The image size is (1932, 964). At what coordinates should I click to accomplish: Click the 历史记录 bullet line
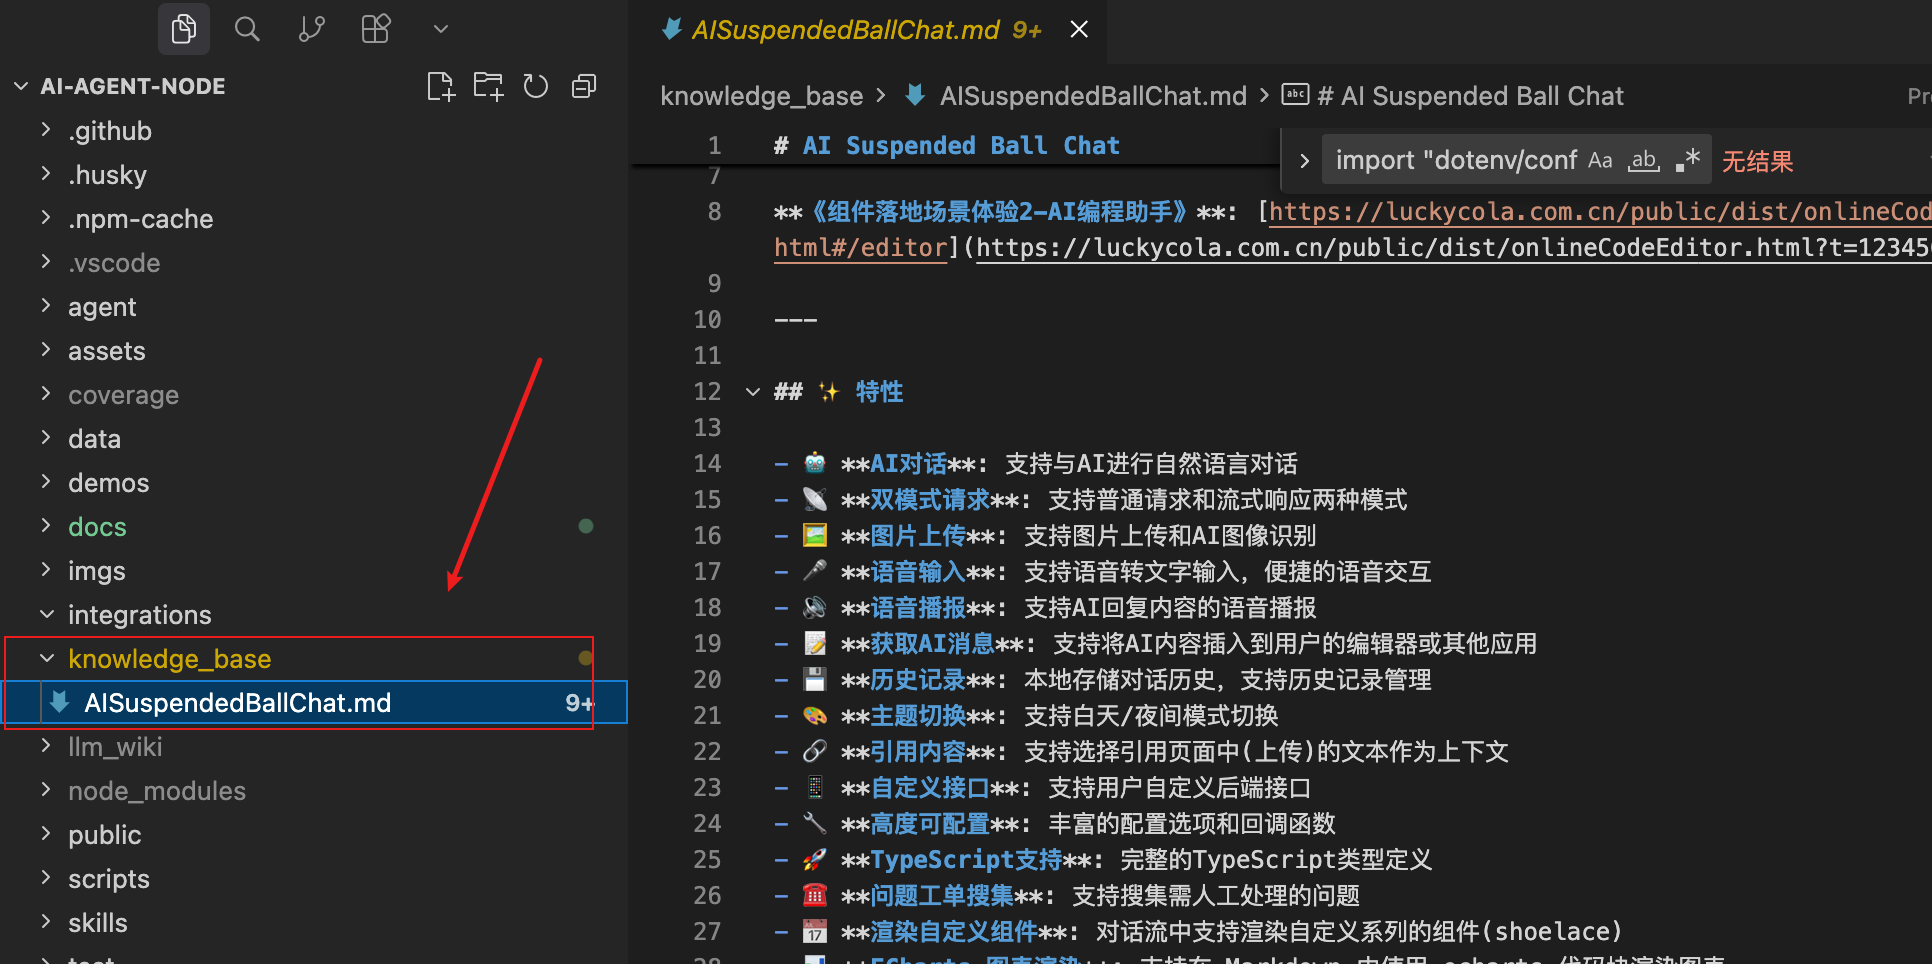click(1103, 680)
